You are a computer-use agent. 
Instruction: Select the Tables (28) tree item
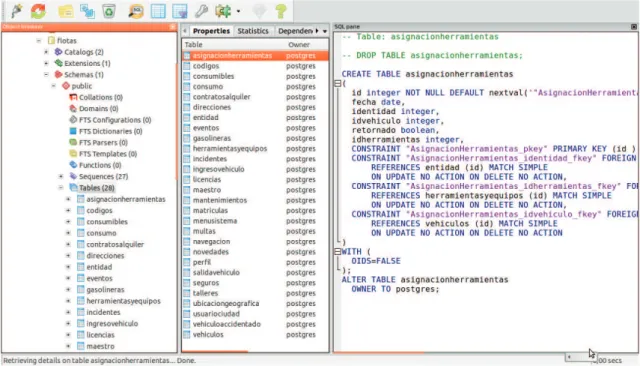pos(96,188)
